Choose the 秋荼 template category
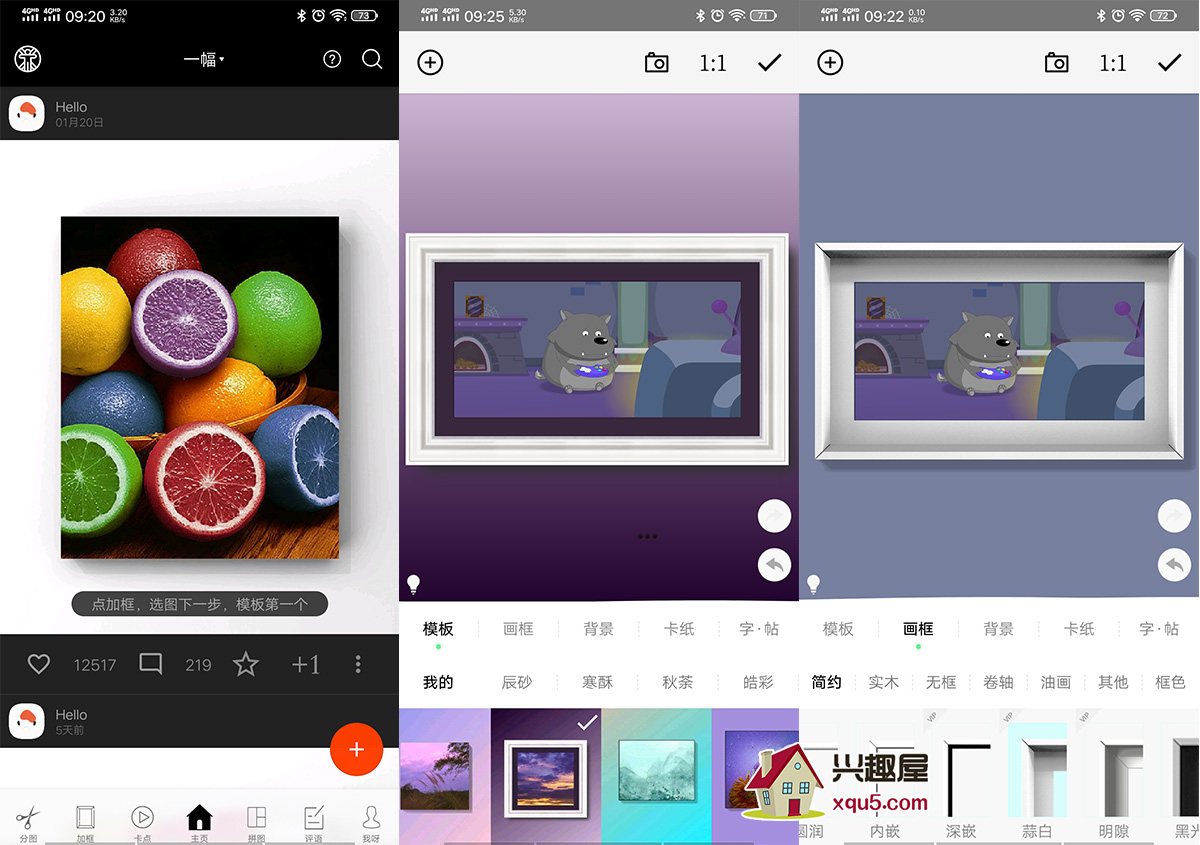The width and height of the screenshot is (1200, 845). click(x=677, y=682)
